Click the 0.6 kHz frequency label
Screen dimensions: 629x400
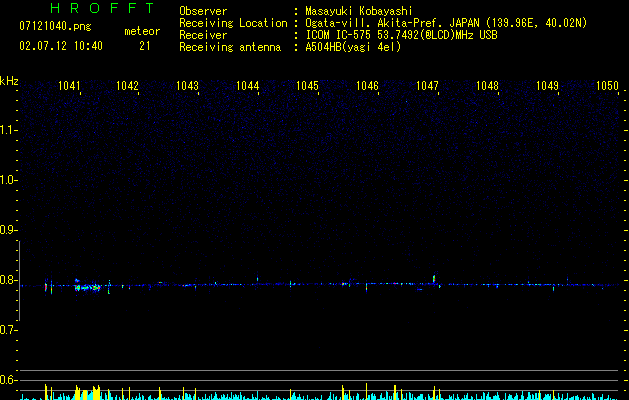[7, 380]
